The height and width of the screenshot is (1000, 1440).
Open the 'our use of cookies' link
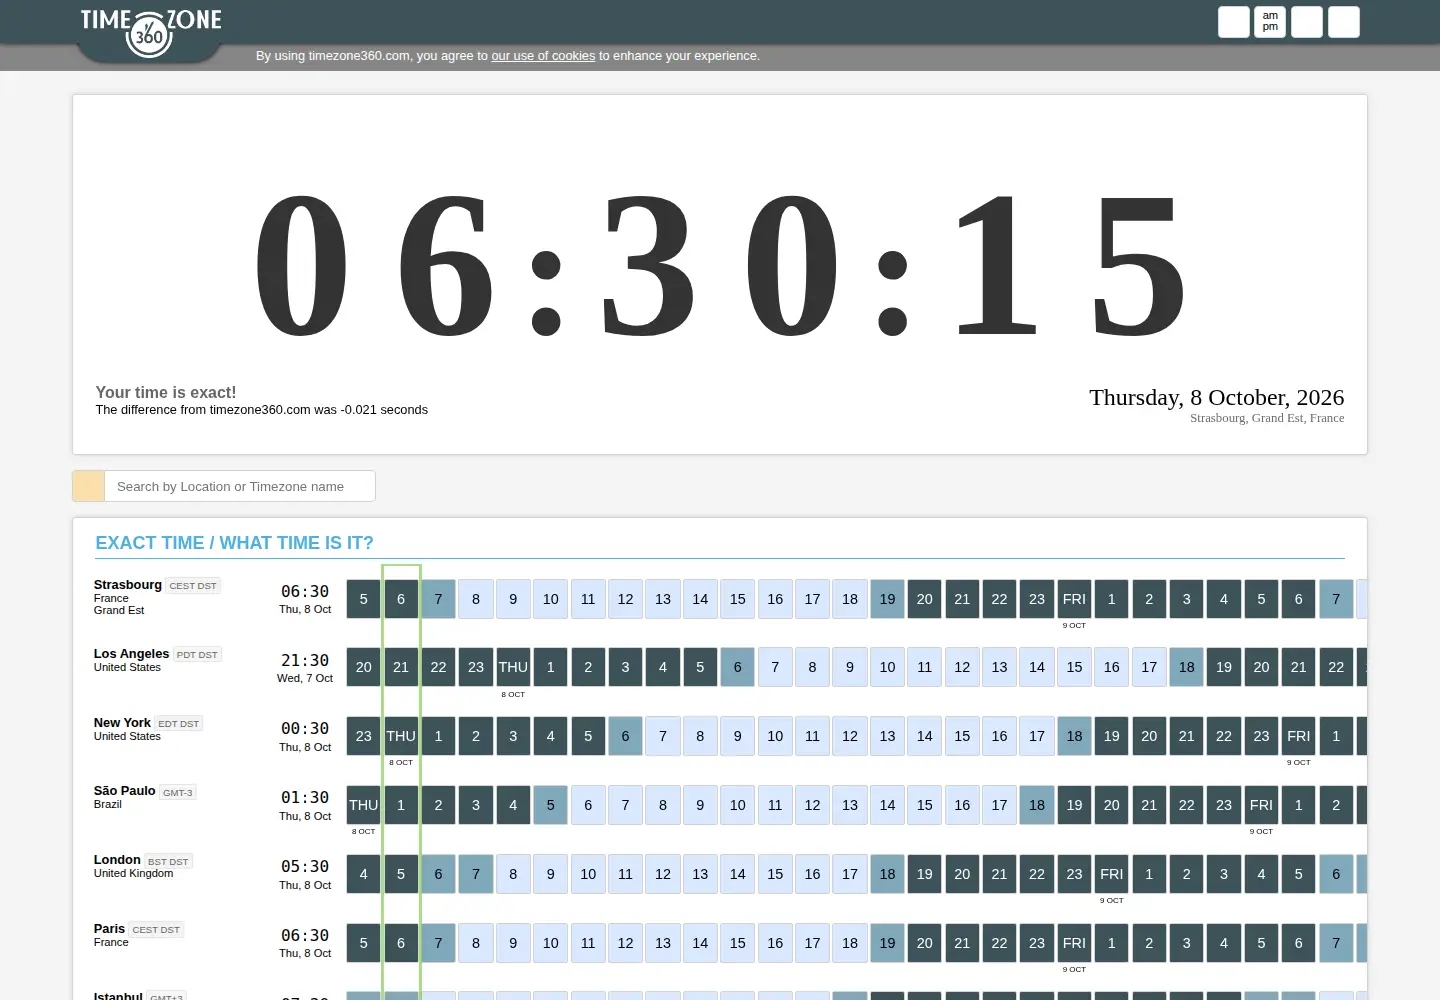[543, 56]
